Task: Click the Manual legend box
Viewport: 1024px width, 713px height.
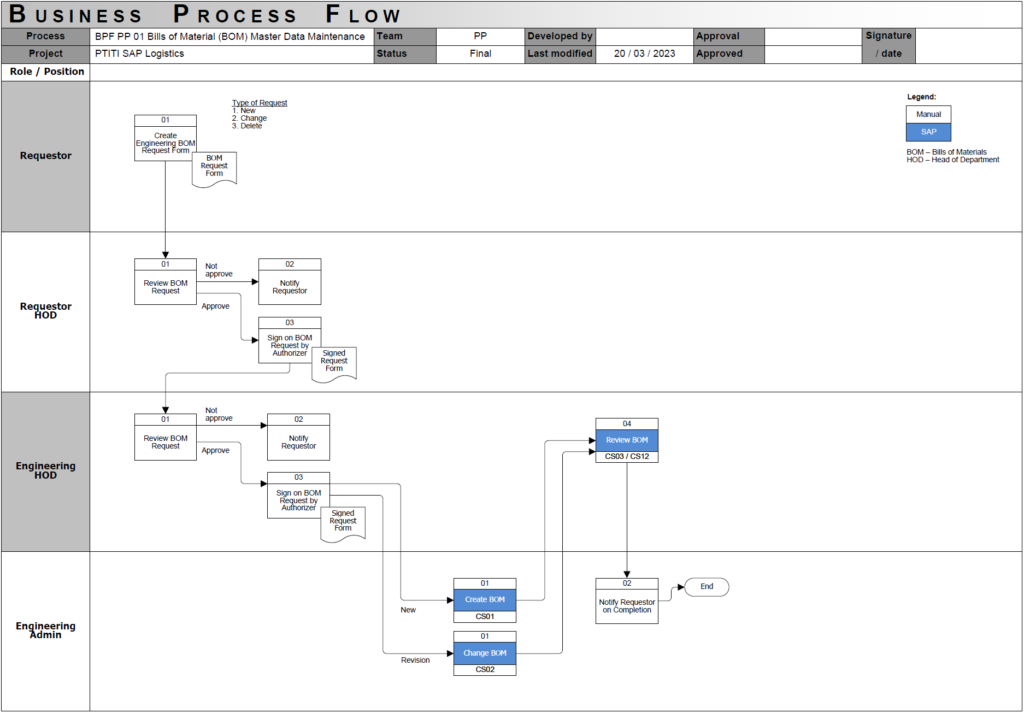Action: pos(928,114)
